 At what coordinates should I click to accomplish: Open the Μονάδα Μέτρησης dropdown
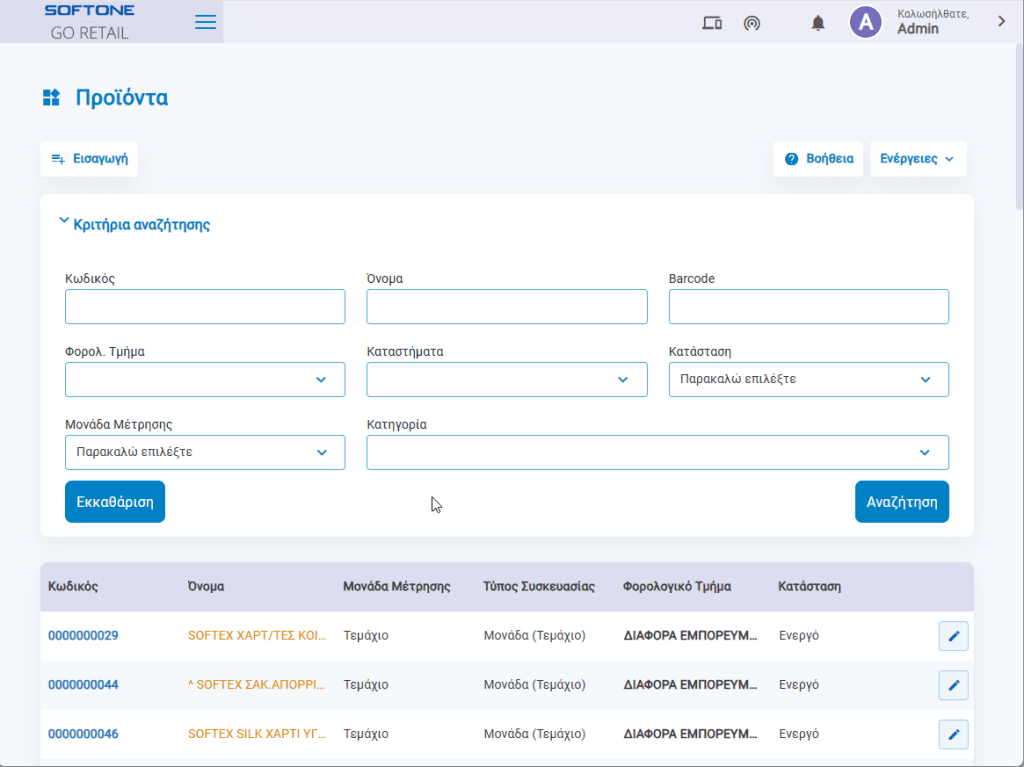pyautogui.click(x=205, y=452)
